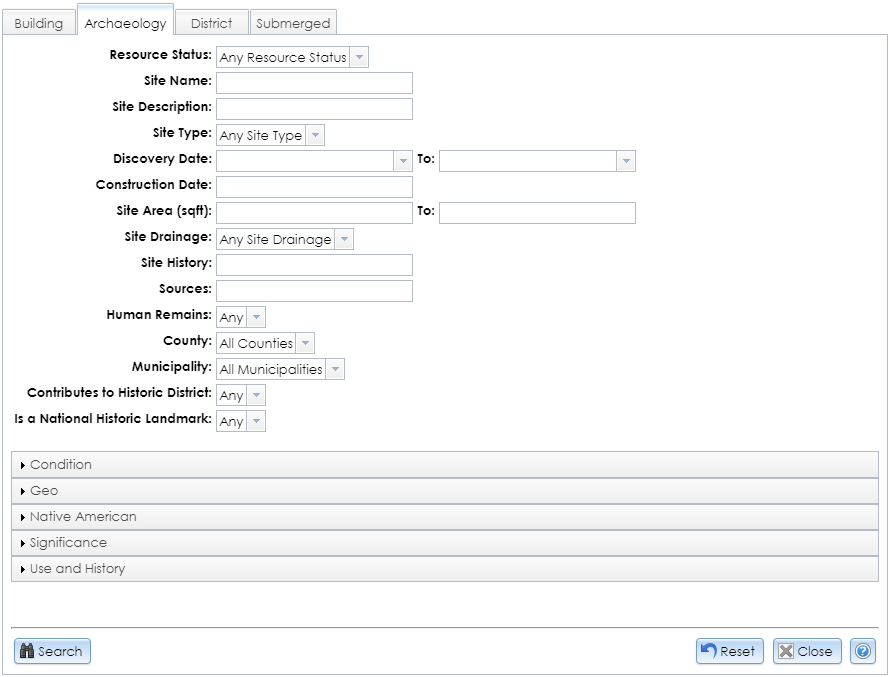Click the calendar dropdown arrow for Discovery Date
890x677 pixels.
pos(404,160)
